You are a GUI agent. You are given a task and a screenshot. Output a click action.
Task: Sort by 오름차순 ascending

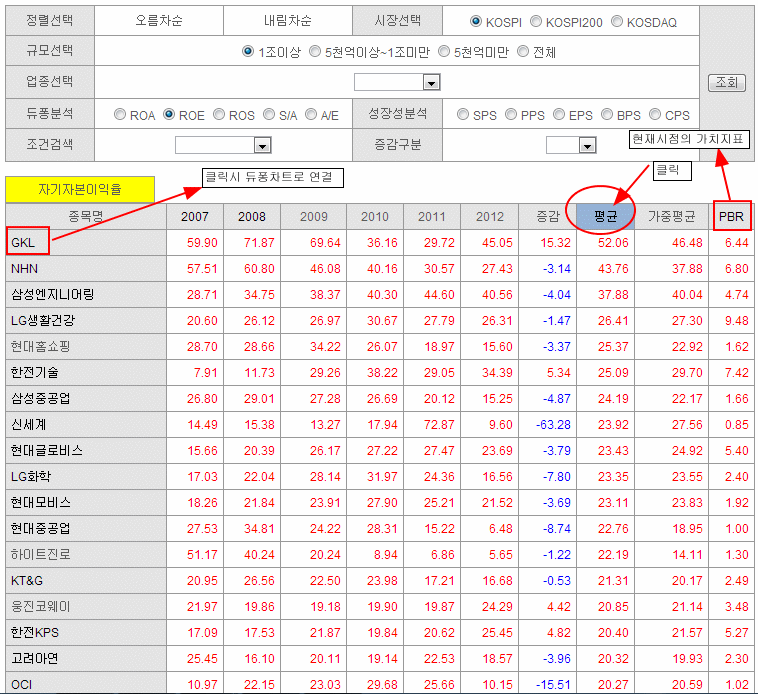point(159,20)
